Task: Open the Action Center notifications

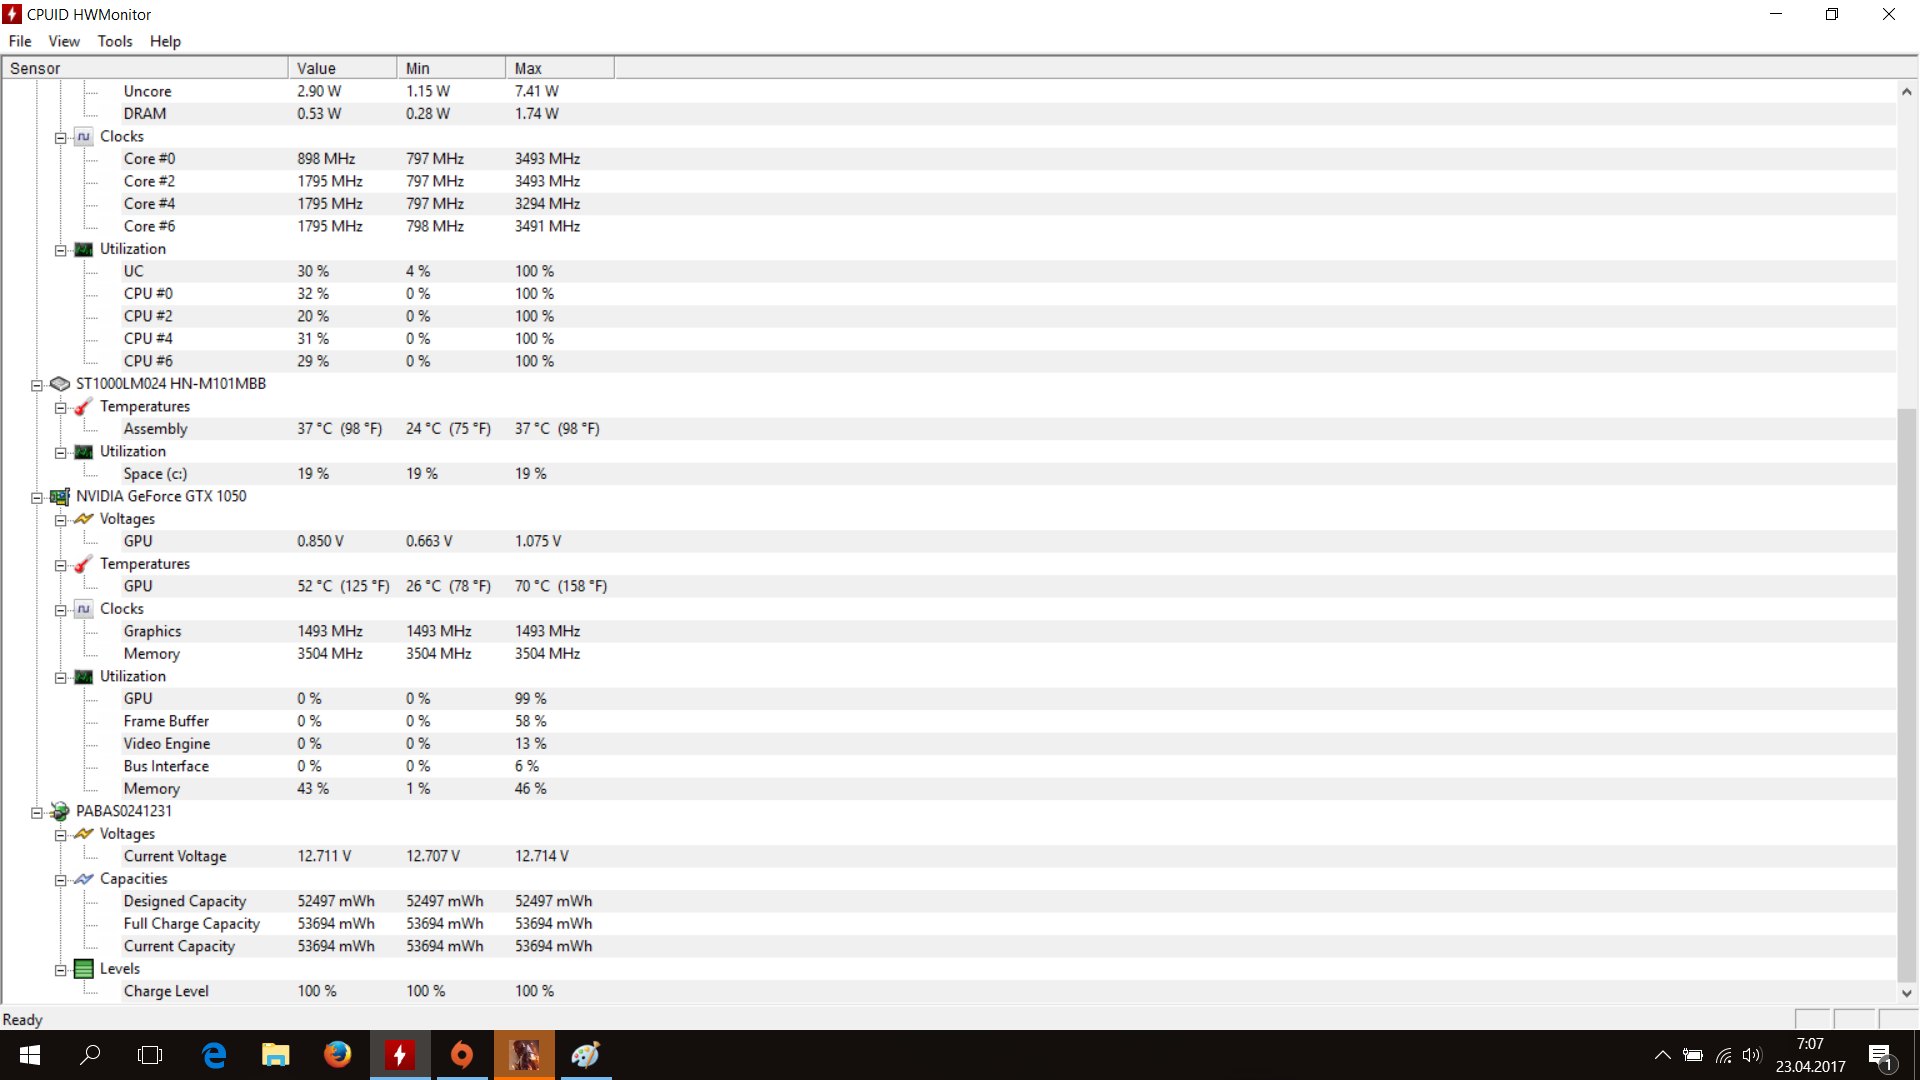Action: [x=1881, y=1055]
